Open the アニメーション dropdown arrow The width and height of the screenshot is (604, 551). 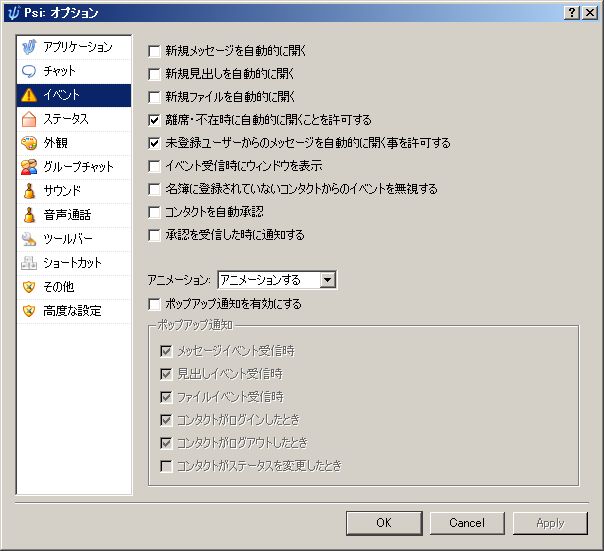pyautogui.click(x=327, y=280)
